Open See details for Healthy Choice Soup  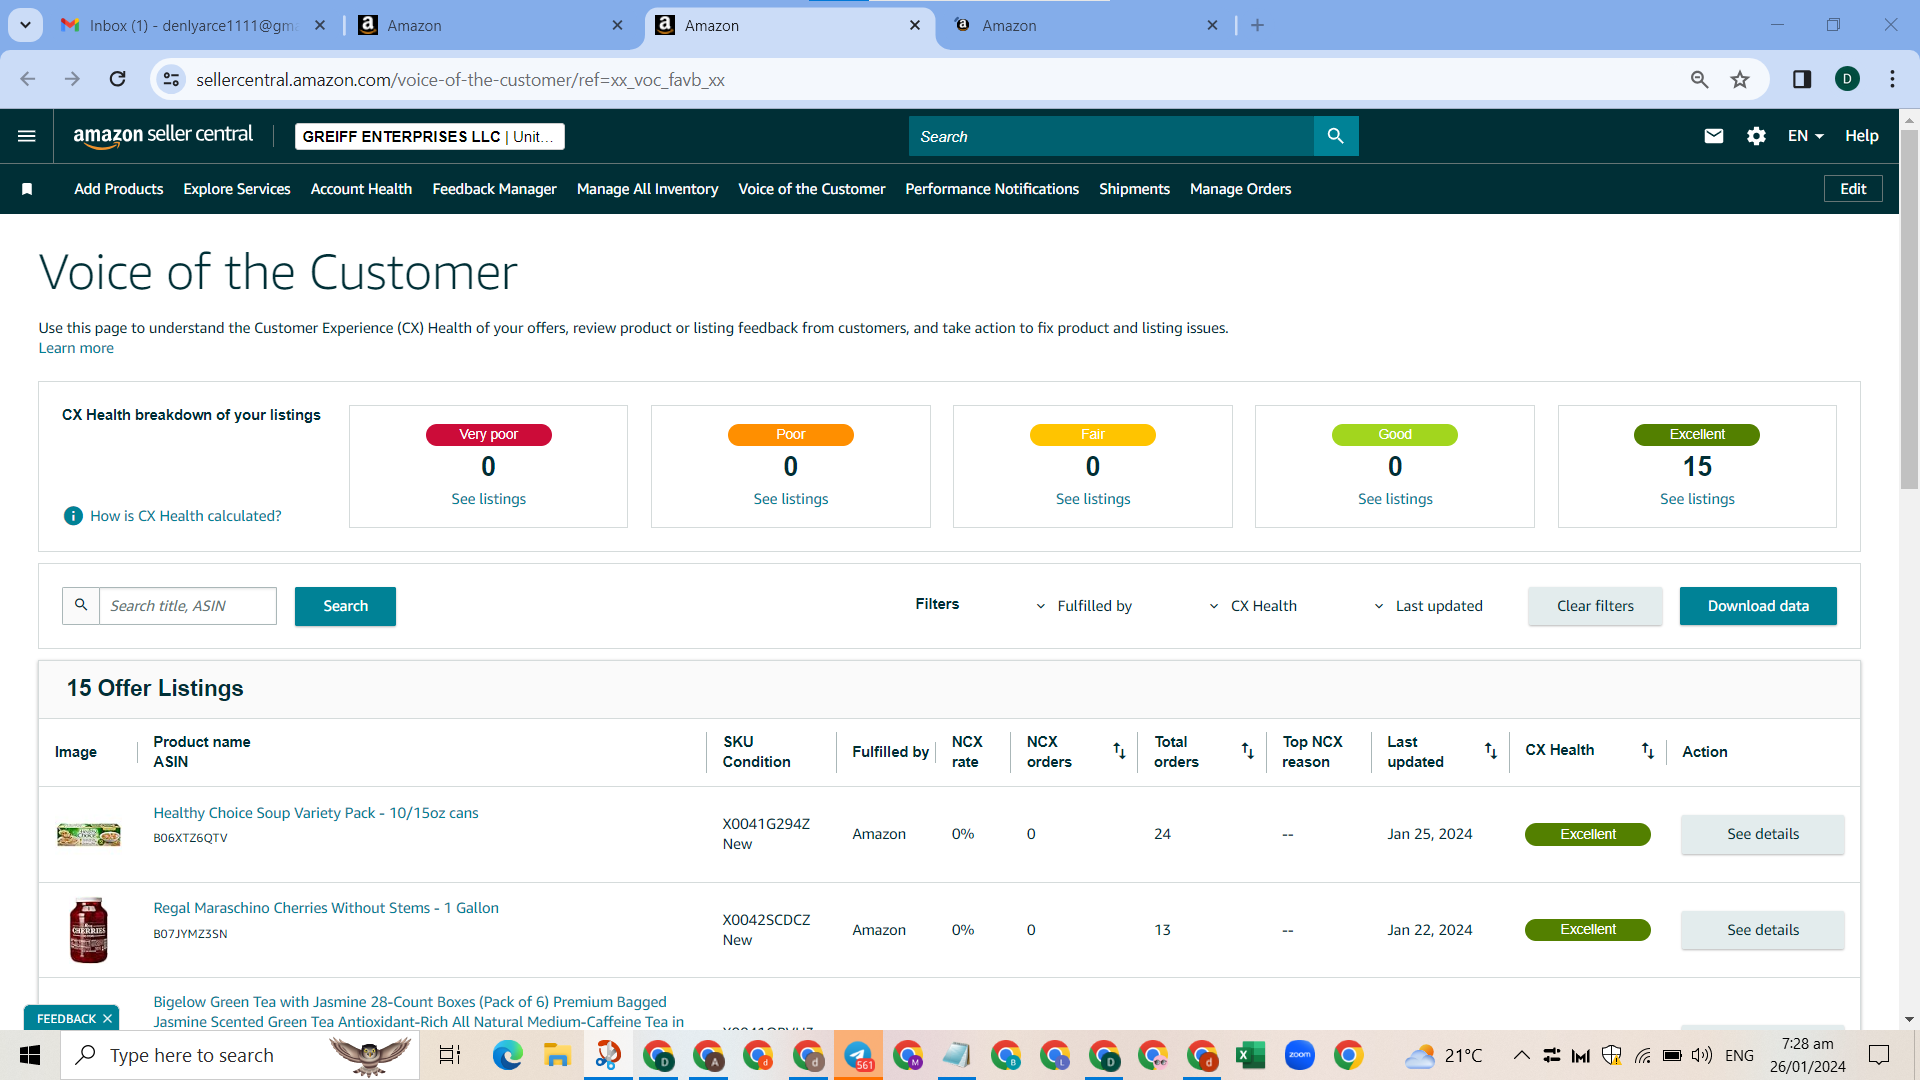coord(1763,834)
